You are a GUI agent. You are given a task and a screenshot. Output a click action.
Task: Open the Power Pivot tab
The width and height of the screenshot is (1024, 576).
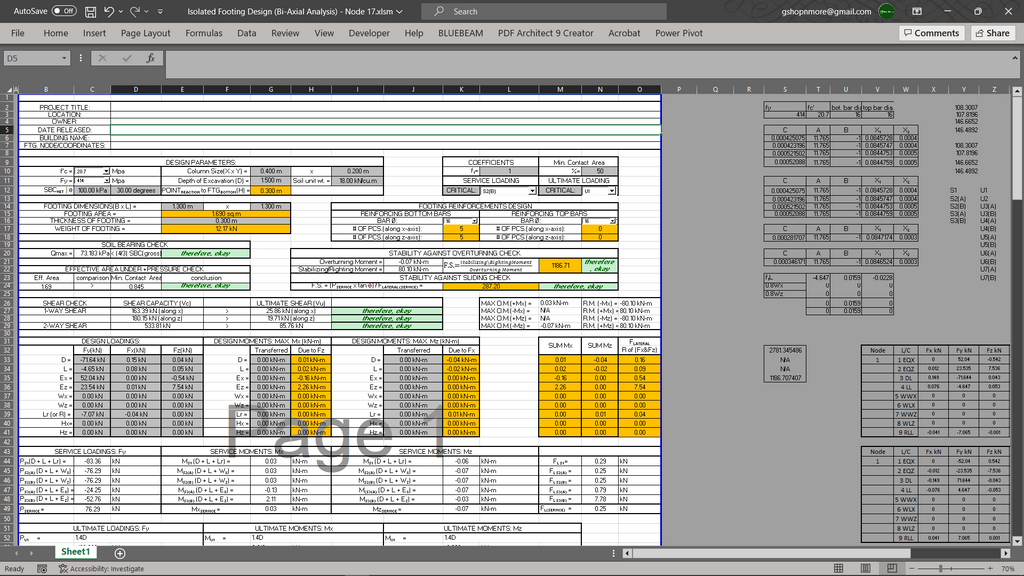pos(679,33)
